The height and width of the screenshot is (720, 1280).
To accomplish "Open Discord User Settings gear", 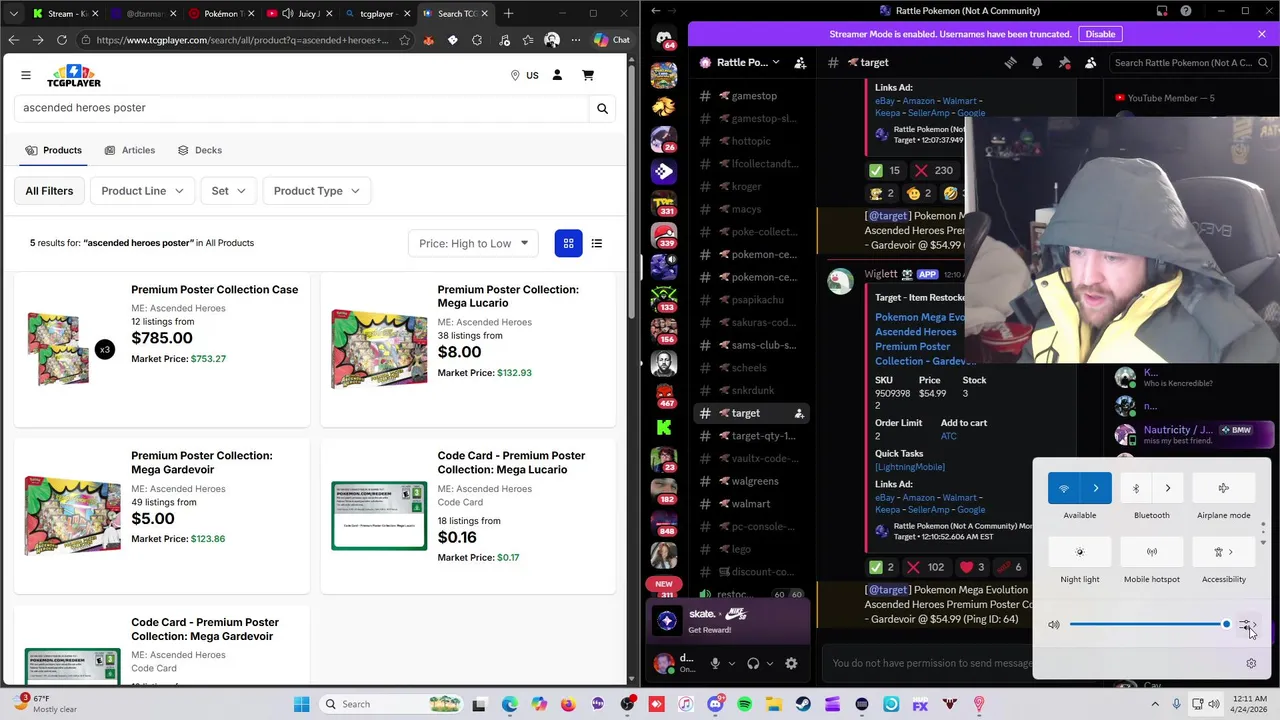I will pos(791,663).
